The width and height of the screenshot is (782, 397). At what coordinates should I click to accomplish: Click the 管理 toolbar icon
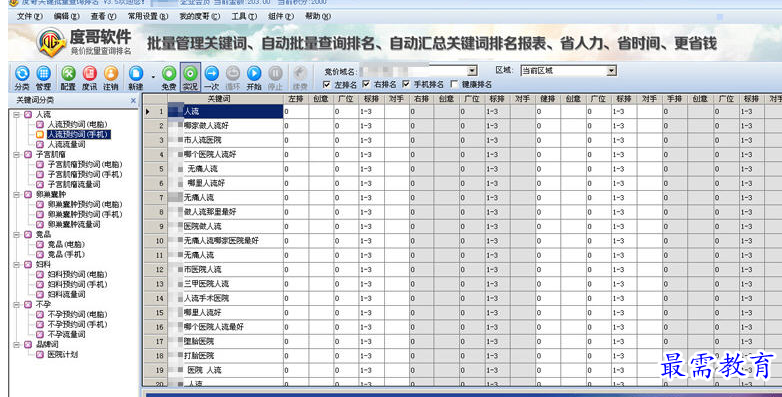point(43,74)
